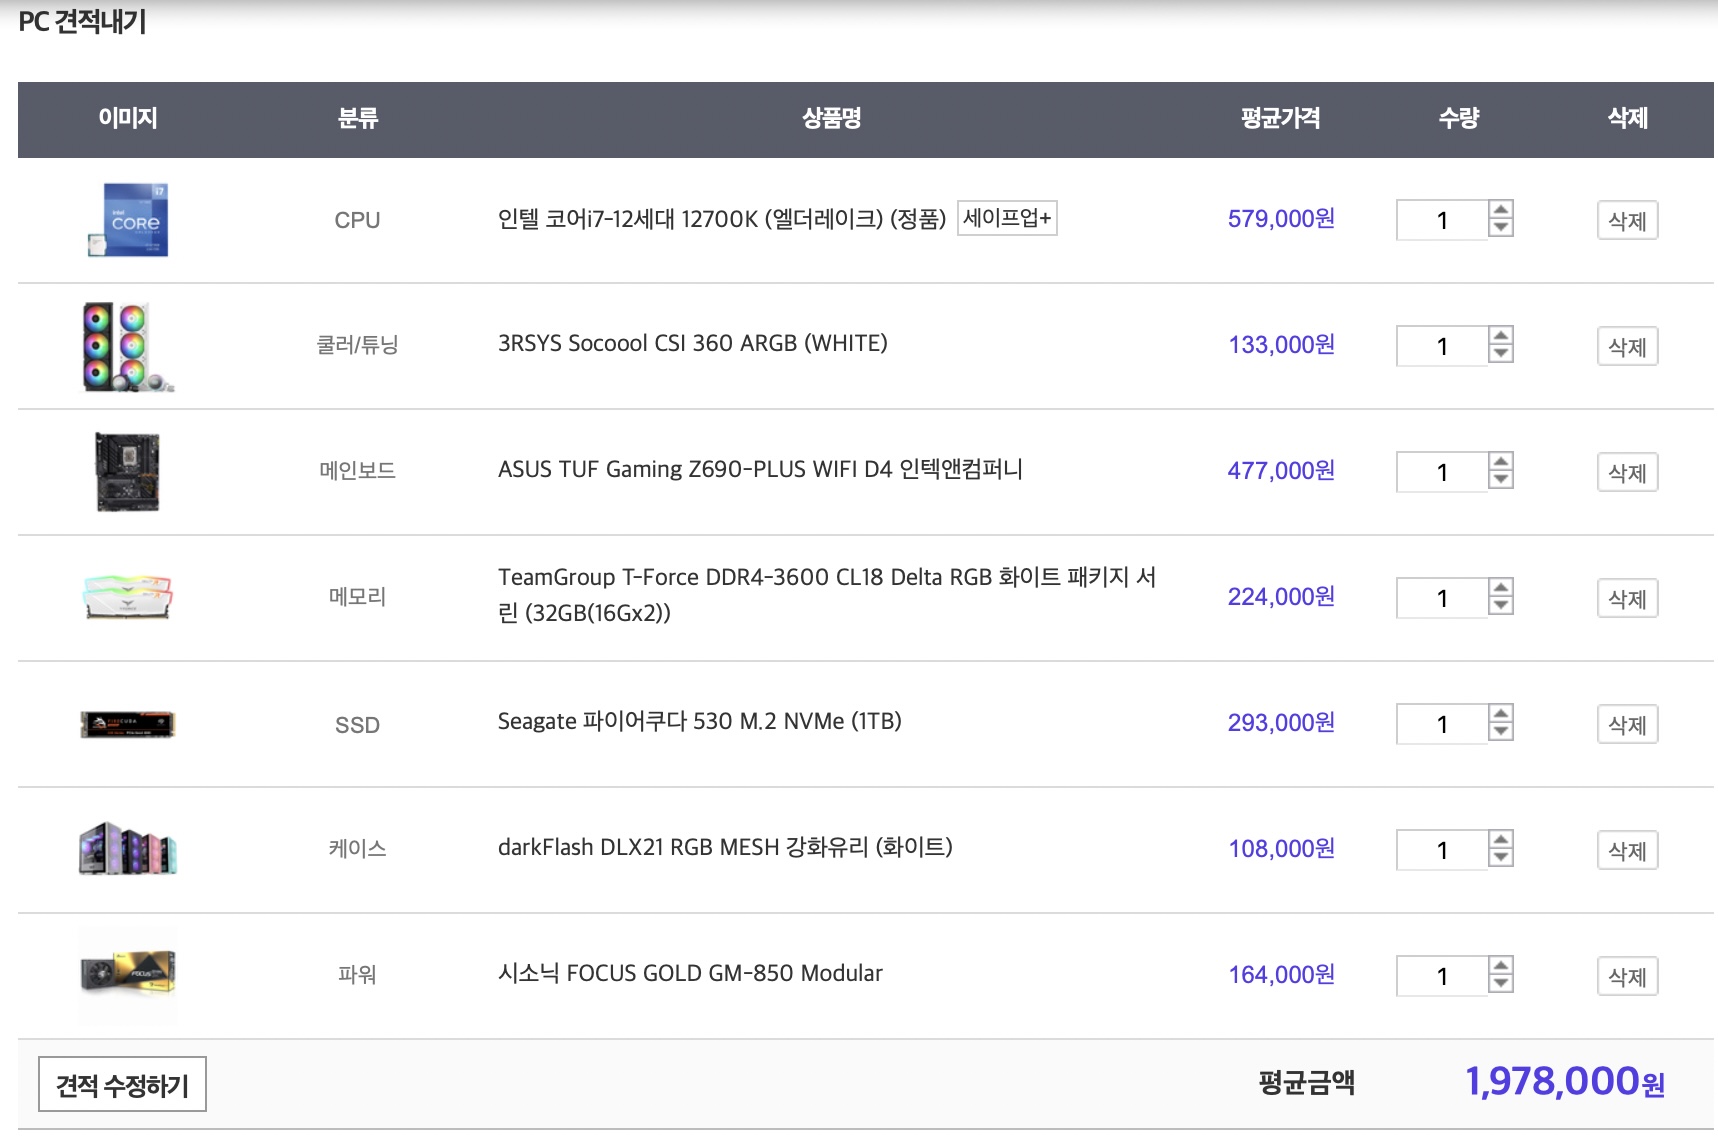
Task: Increase quantity of the 3RSYS Socoool cooler
Action: (x=1500, y=336)
